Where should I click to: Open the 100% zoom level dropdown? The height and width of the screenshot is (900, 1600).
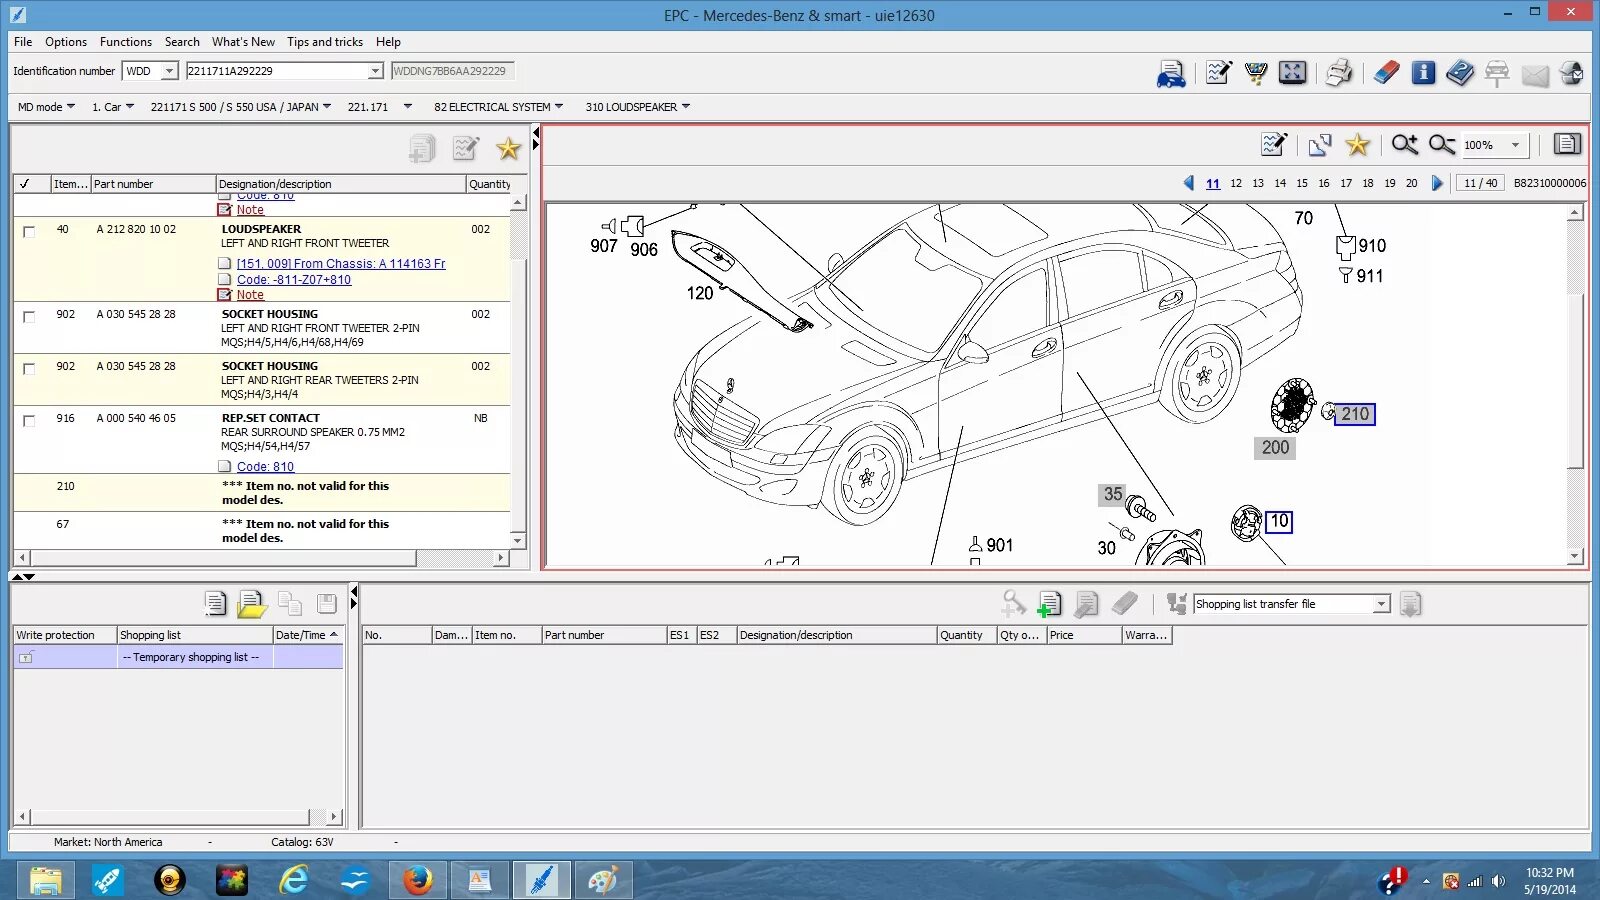click(x=1515, y=145)
